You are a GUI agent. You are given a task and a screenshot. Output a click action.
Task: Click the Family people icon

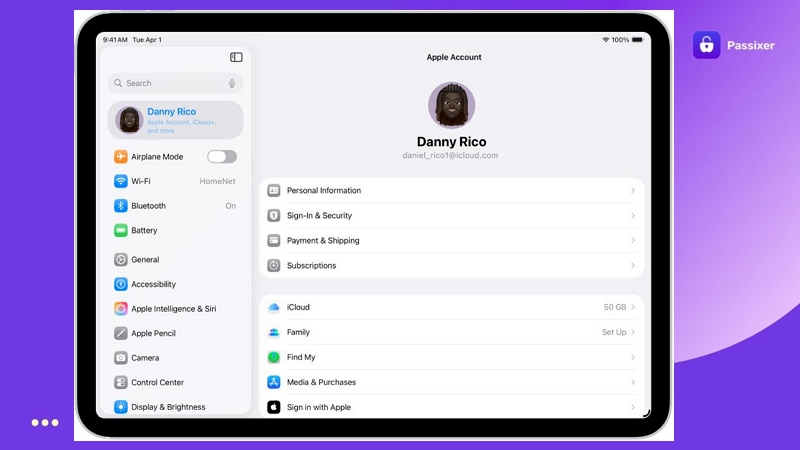[273, 332]
